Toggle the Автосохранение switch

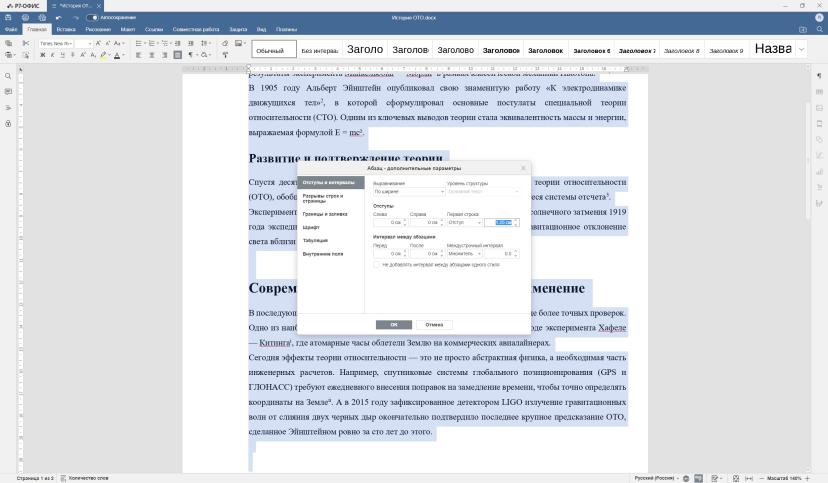(92, 17)
